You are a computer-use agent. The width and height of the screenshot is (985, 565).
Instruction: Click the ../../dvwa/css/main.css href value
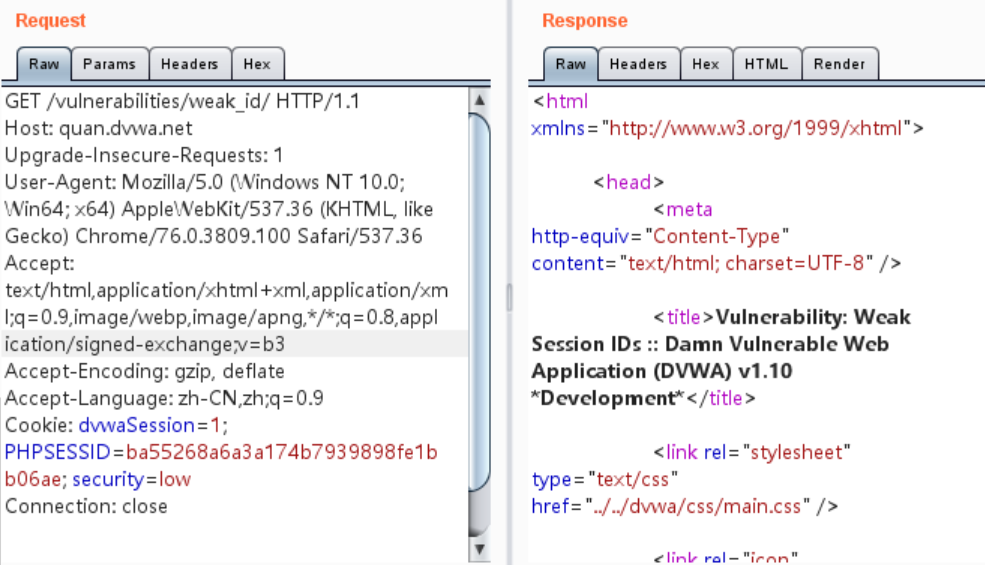click(x=697, y=507)
